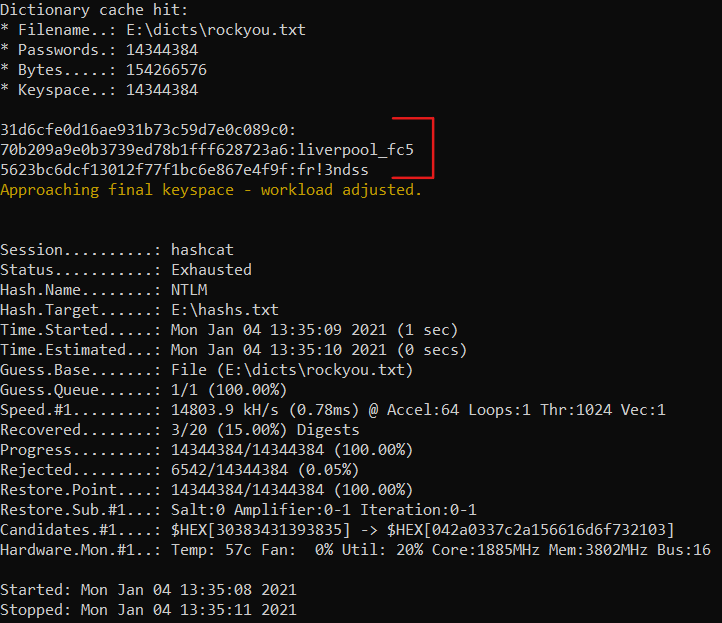
Task: Click the 'Dictionary cache hit:' line
Action: (94, 10)
